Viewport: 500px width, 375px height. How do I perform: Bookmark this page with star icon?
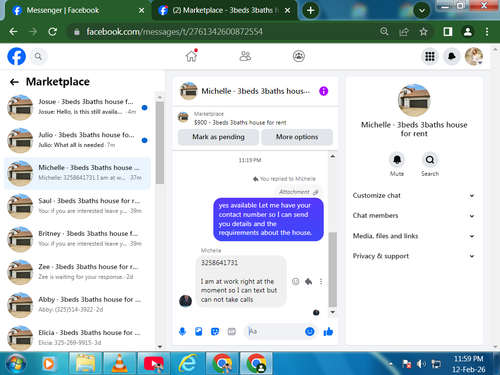coord(423,32)
